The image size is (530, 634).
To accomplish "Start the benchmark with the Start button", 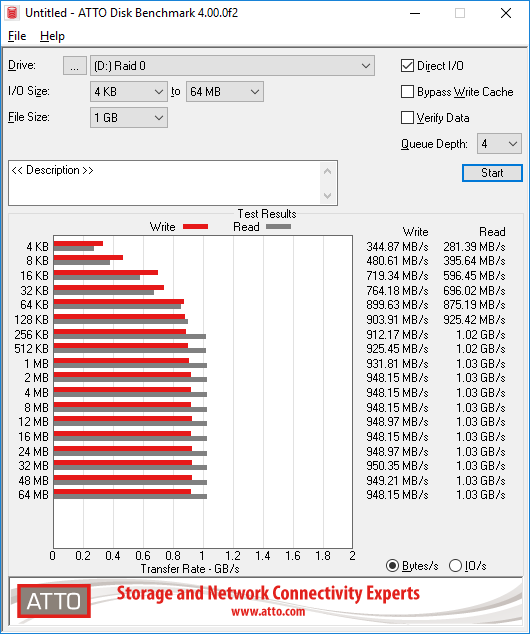I will [492, 173].
